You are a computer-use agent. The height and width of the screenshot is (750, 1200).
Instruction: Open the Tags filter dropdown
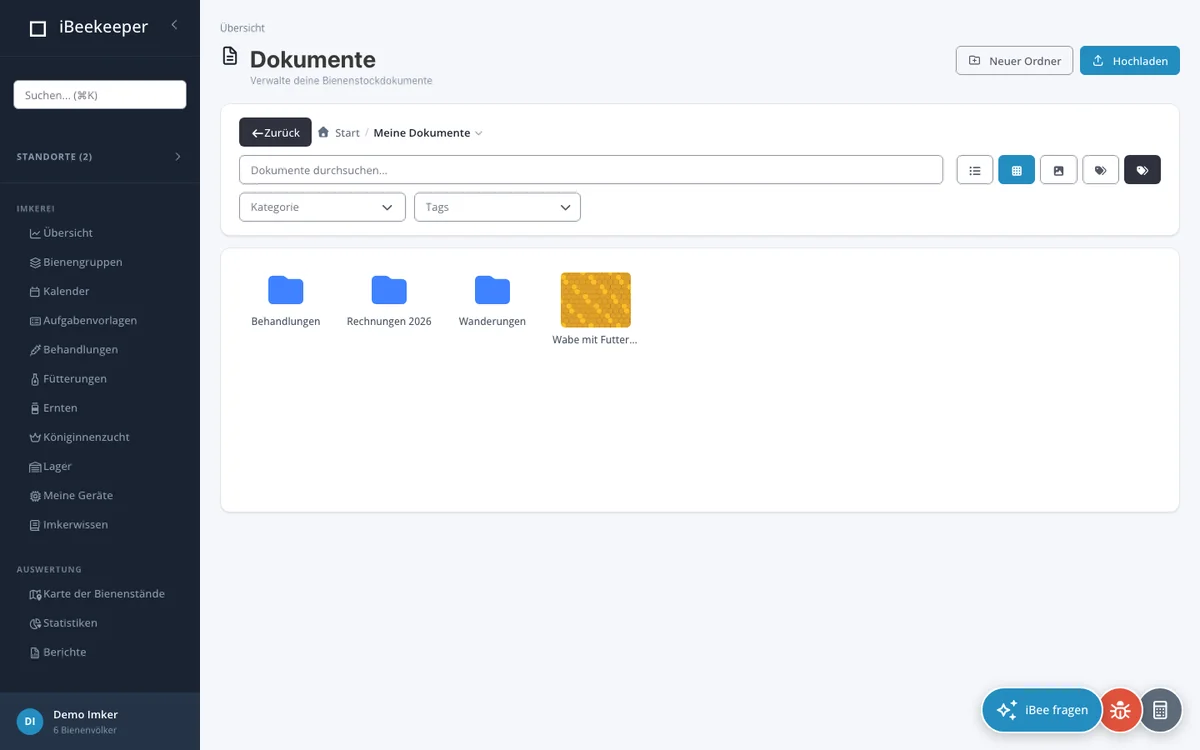coord(497,207)
